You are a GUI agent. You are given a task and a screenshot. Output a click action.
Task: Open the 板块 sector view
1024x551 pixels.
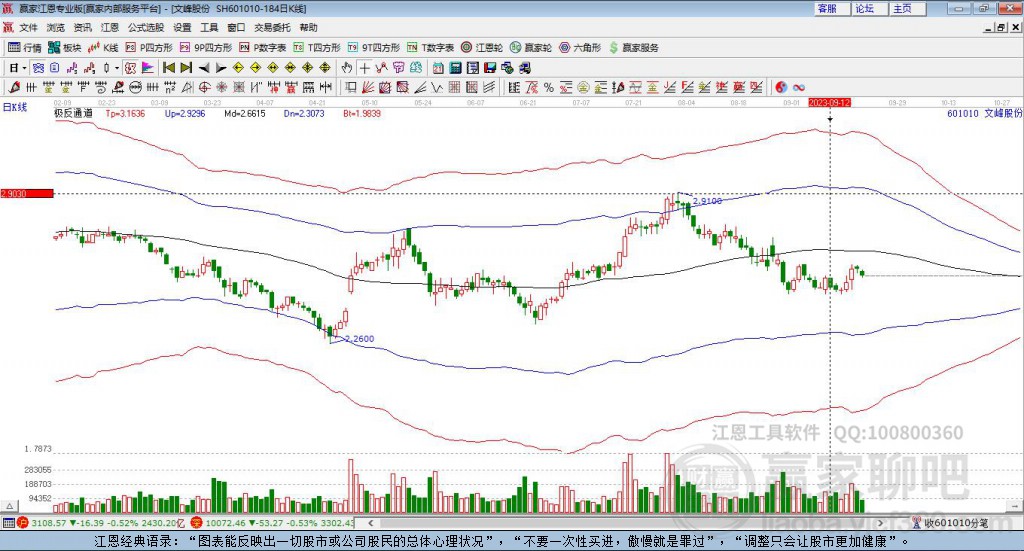(65, 48)
